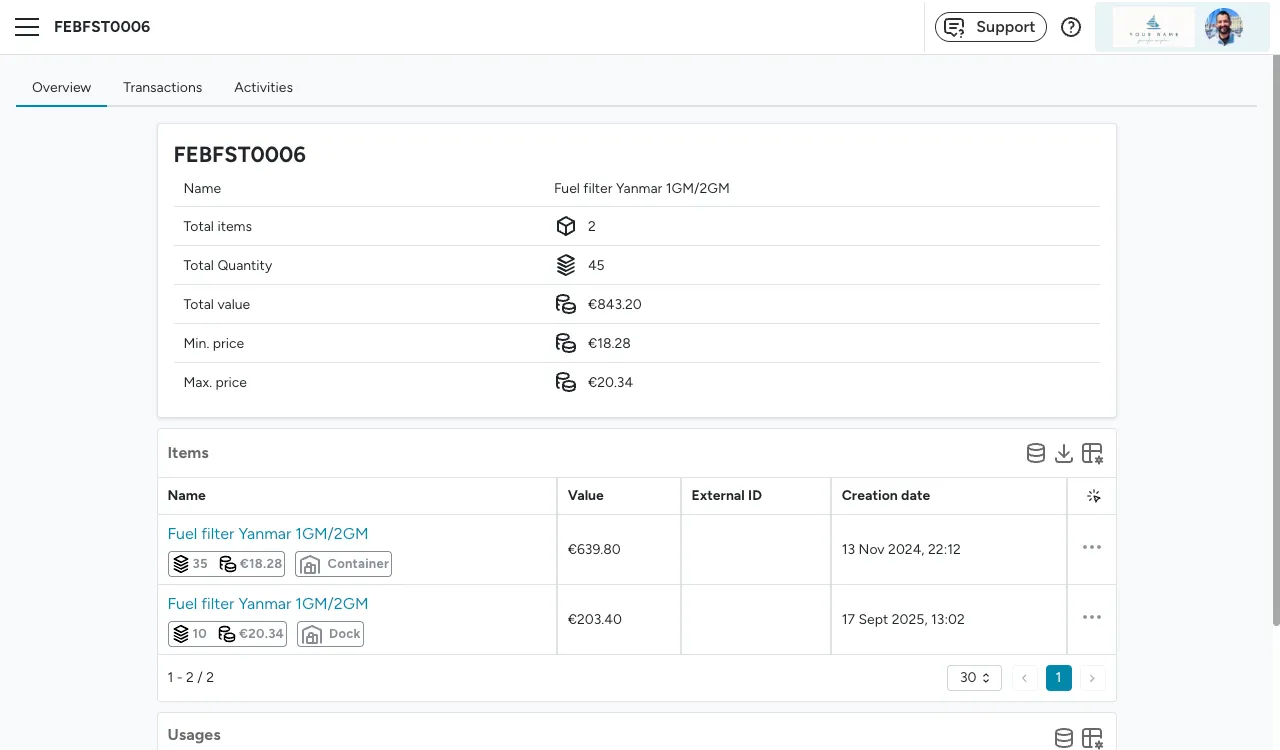Download the Items list
The image size is (1280, 750).
(1064, 453)
